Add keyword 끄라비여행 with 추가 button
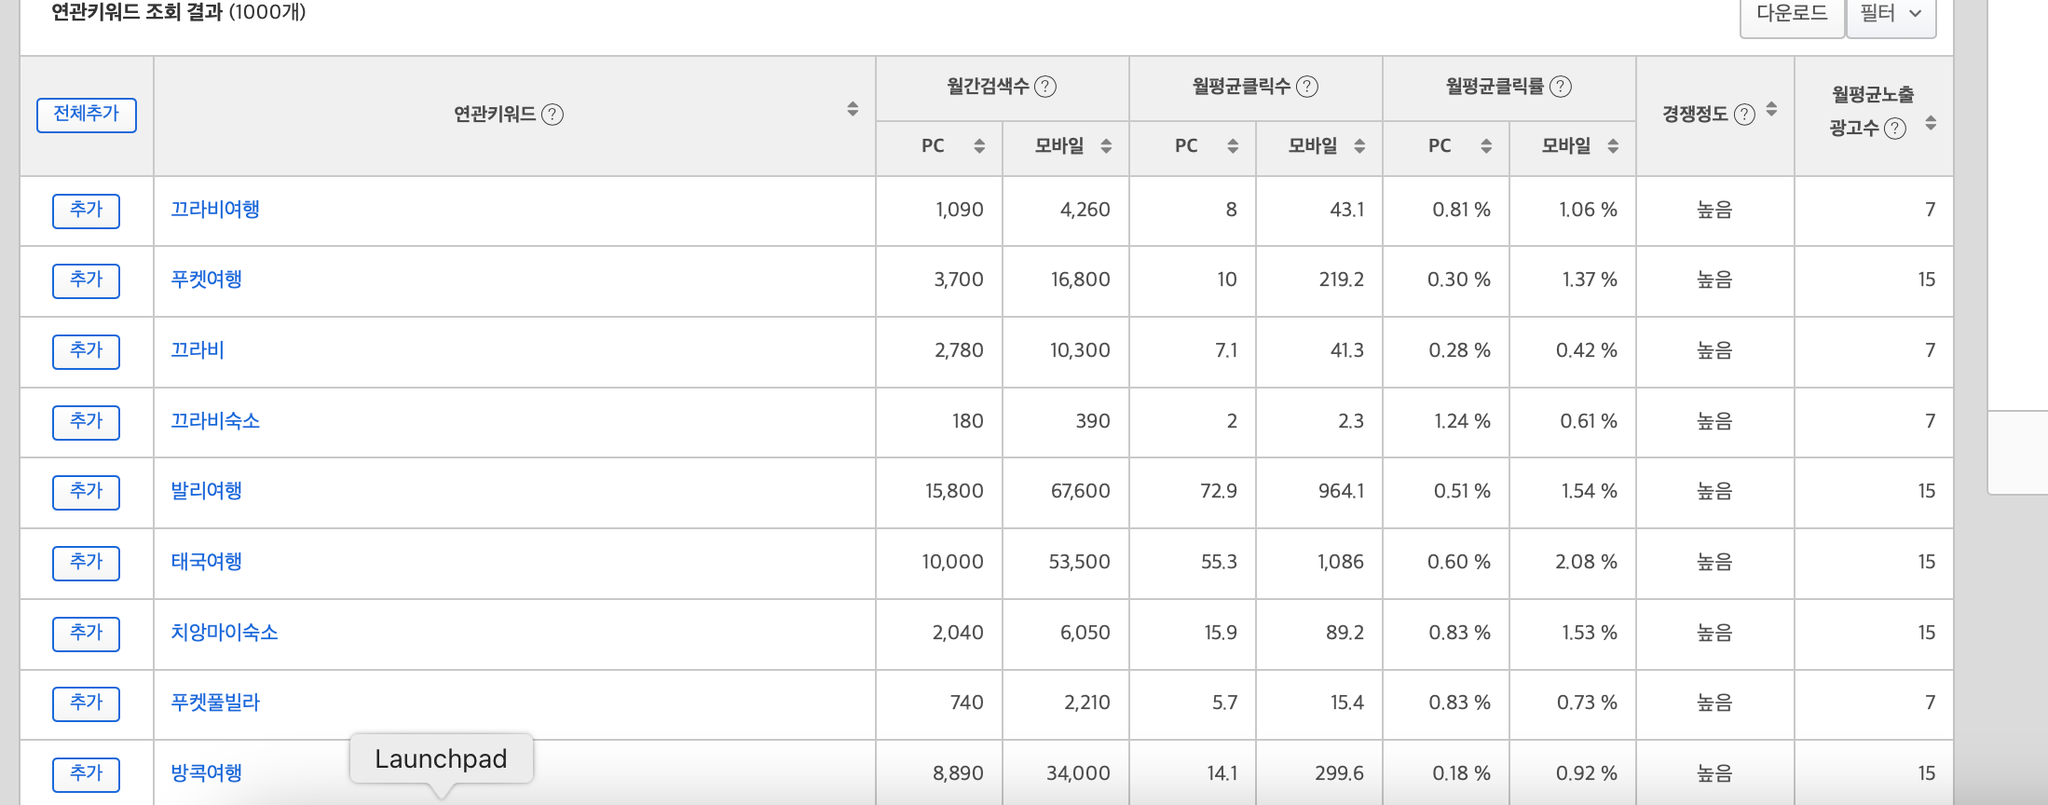The image size is (2048, 805). tap(86, 211)
